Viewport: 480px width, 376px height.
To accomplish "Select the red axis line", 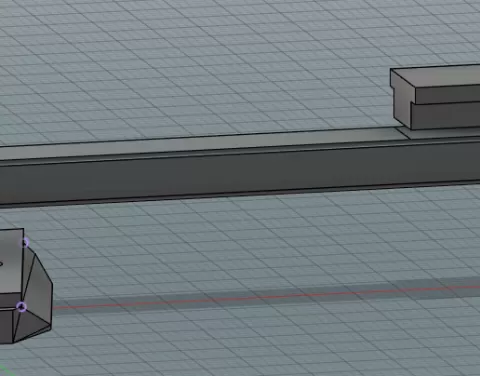I will (x=267, y=296).
